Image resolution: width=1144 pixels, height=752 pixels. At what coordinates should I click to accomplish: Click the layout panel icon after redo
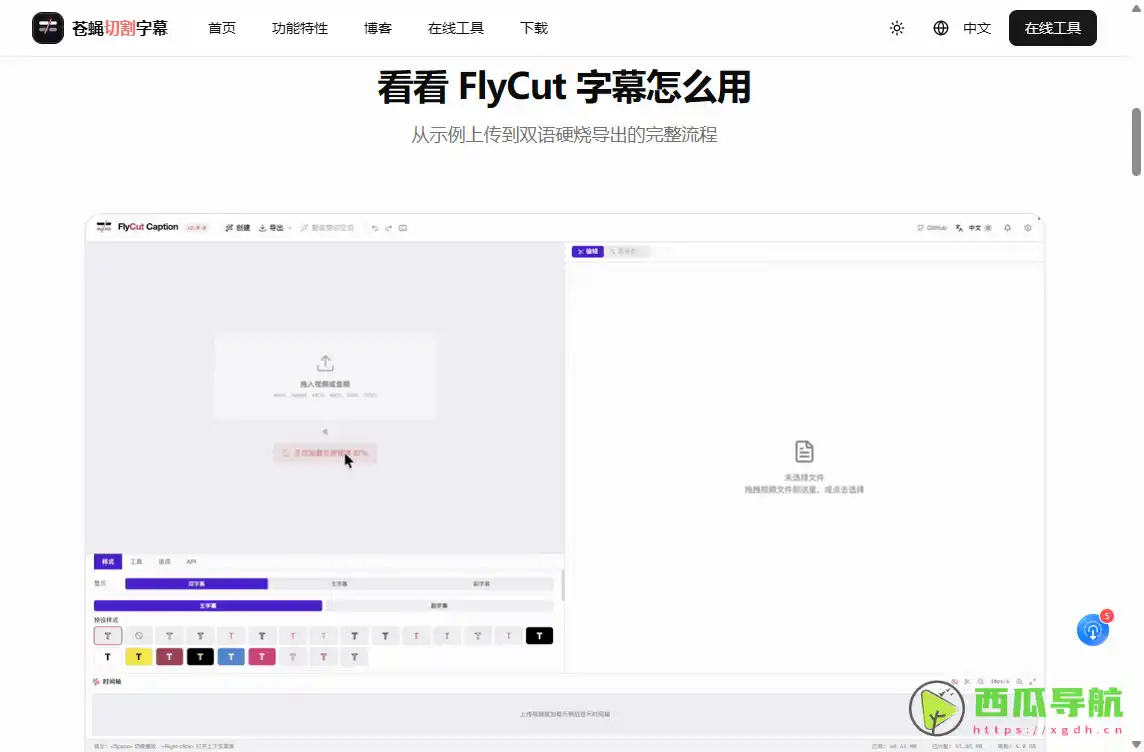[403, 228]
